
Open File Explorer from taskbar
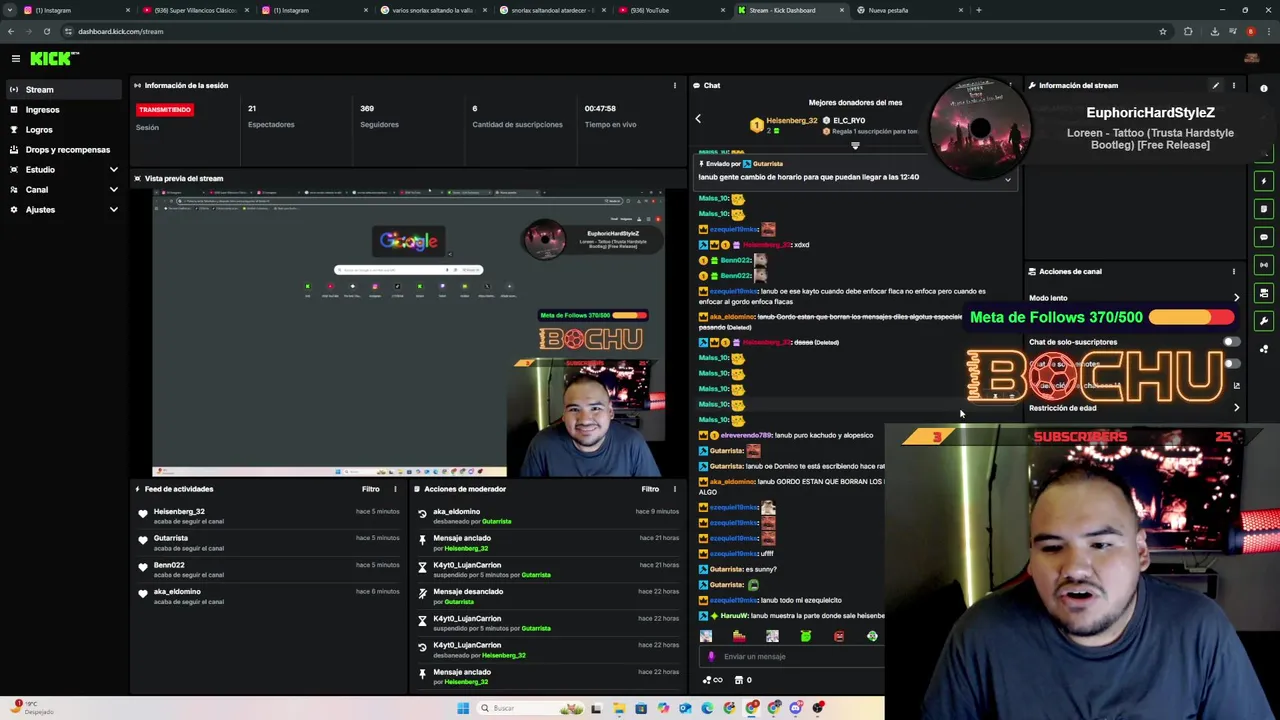(619, 708)
